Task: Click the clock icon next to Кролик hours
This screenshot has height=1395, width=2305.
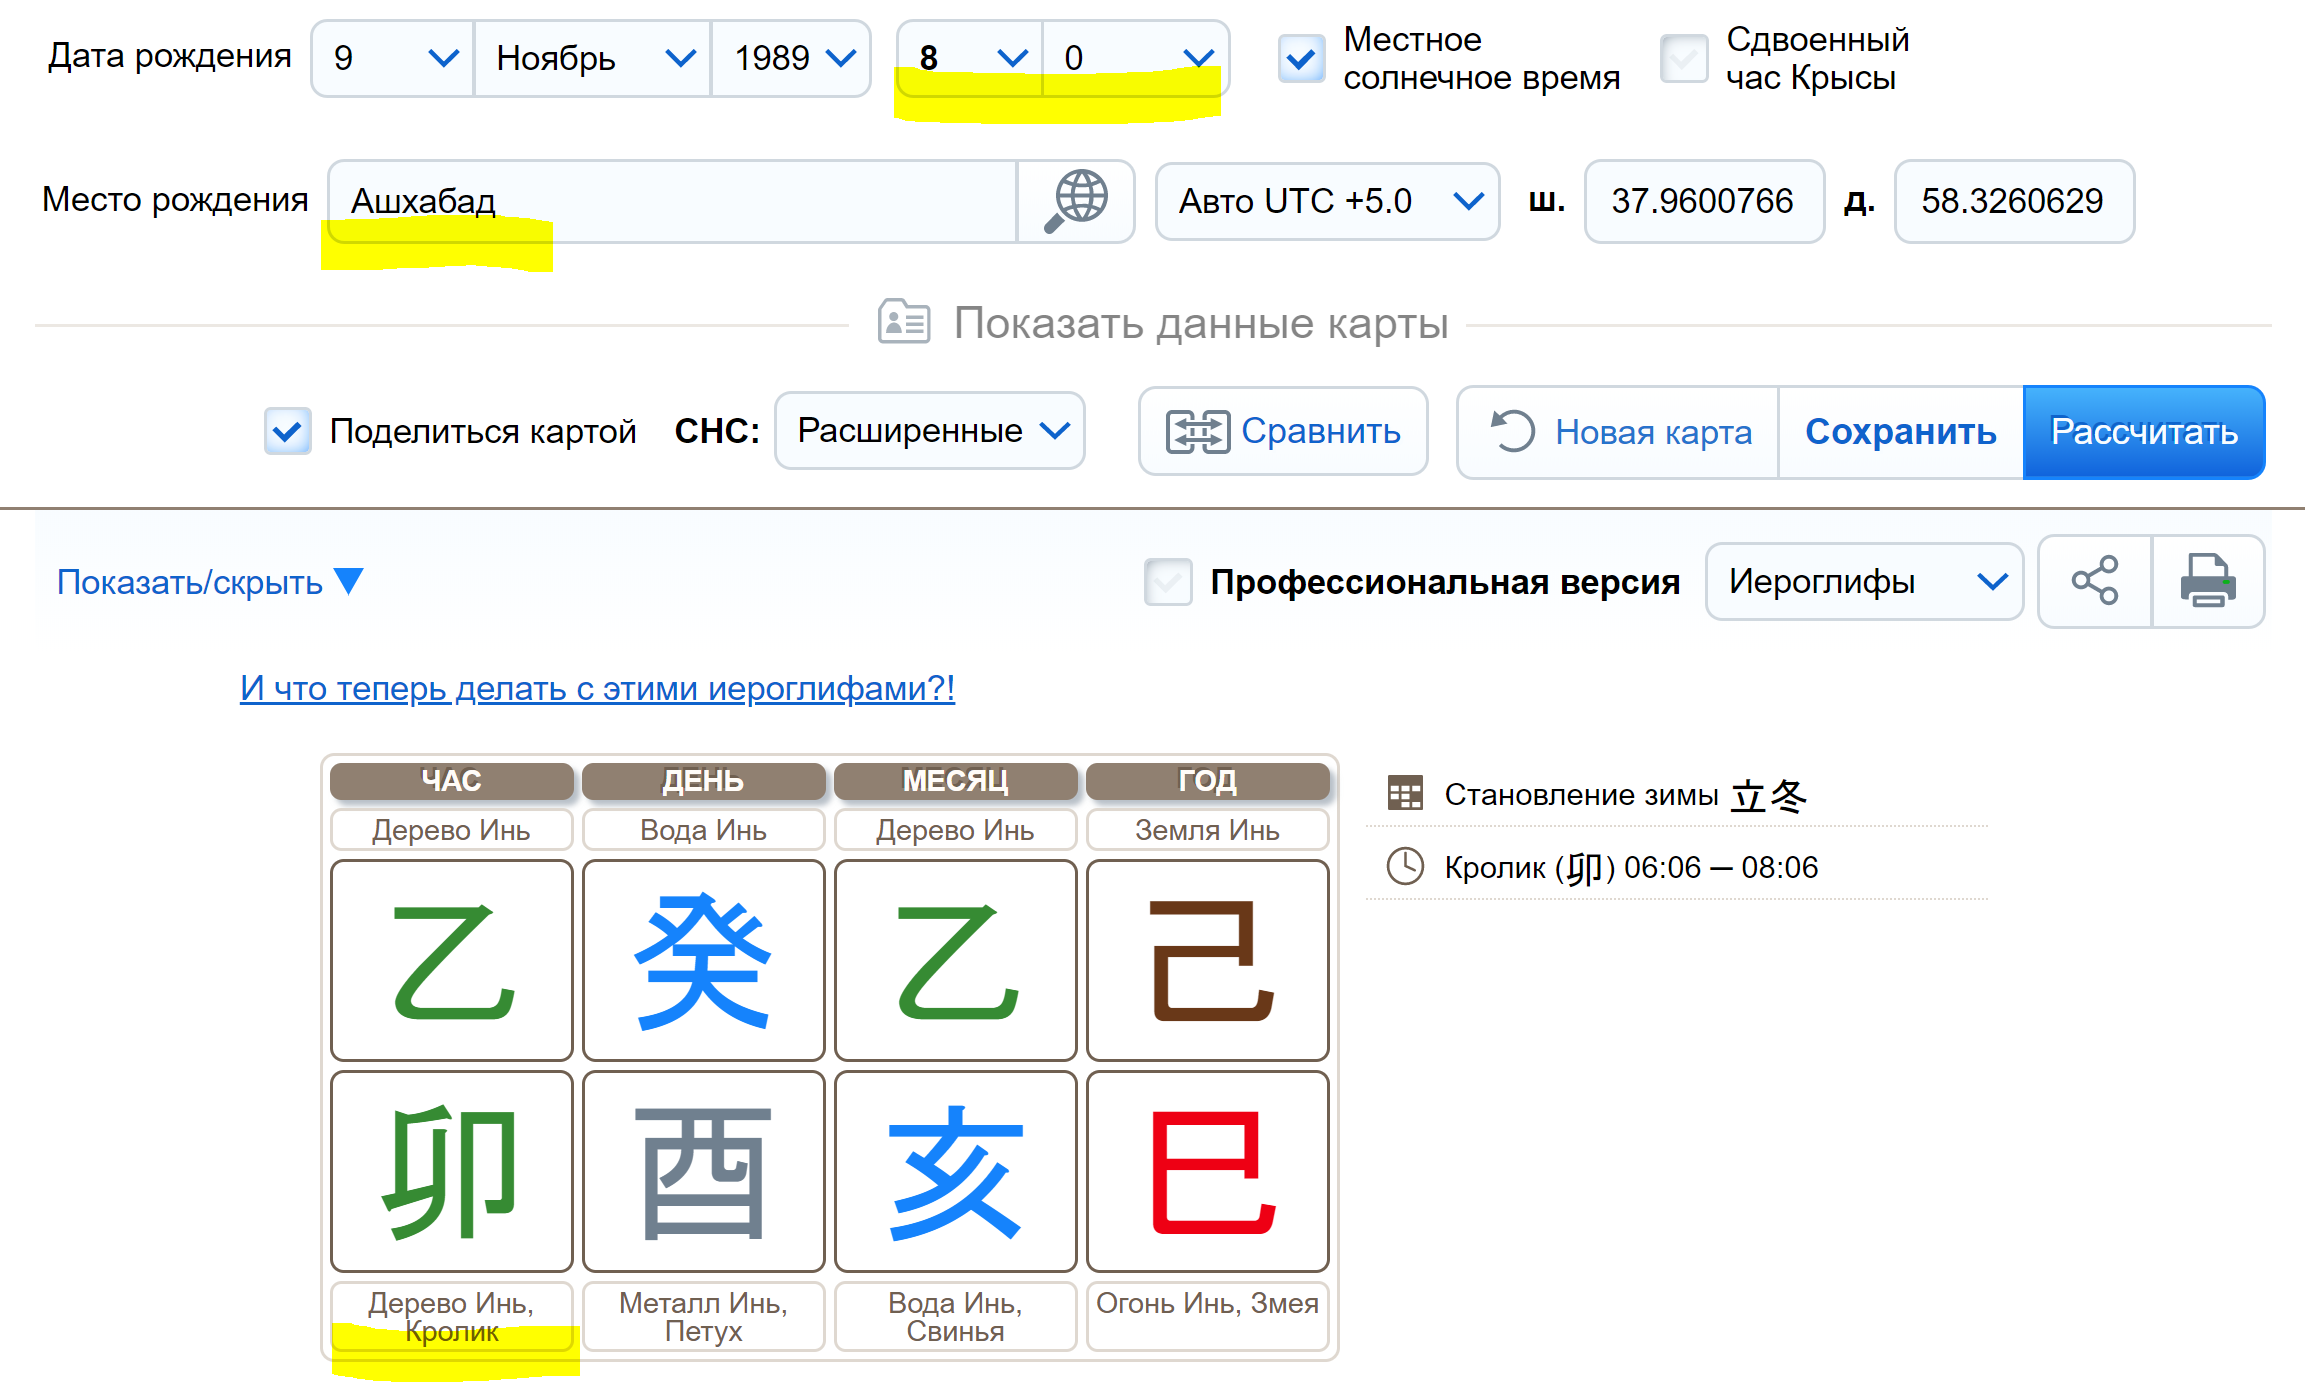Action: [1405, 866]
